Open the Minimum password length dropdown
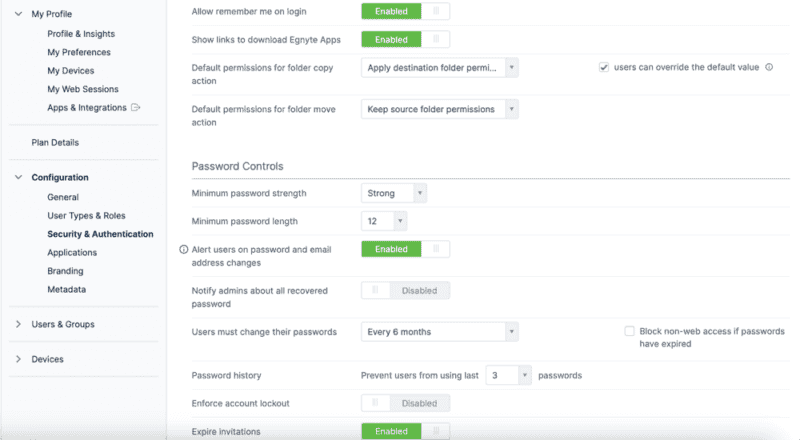The height and width of the screenshot is (440, 800). click(384, 221)
